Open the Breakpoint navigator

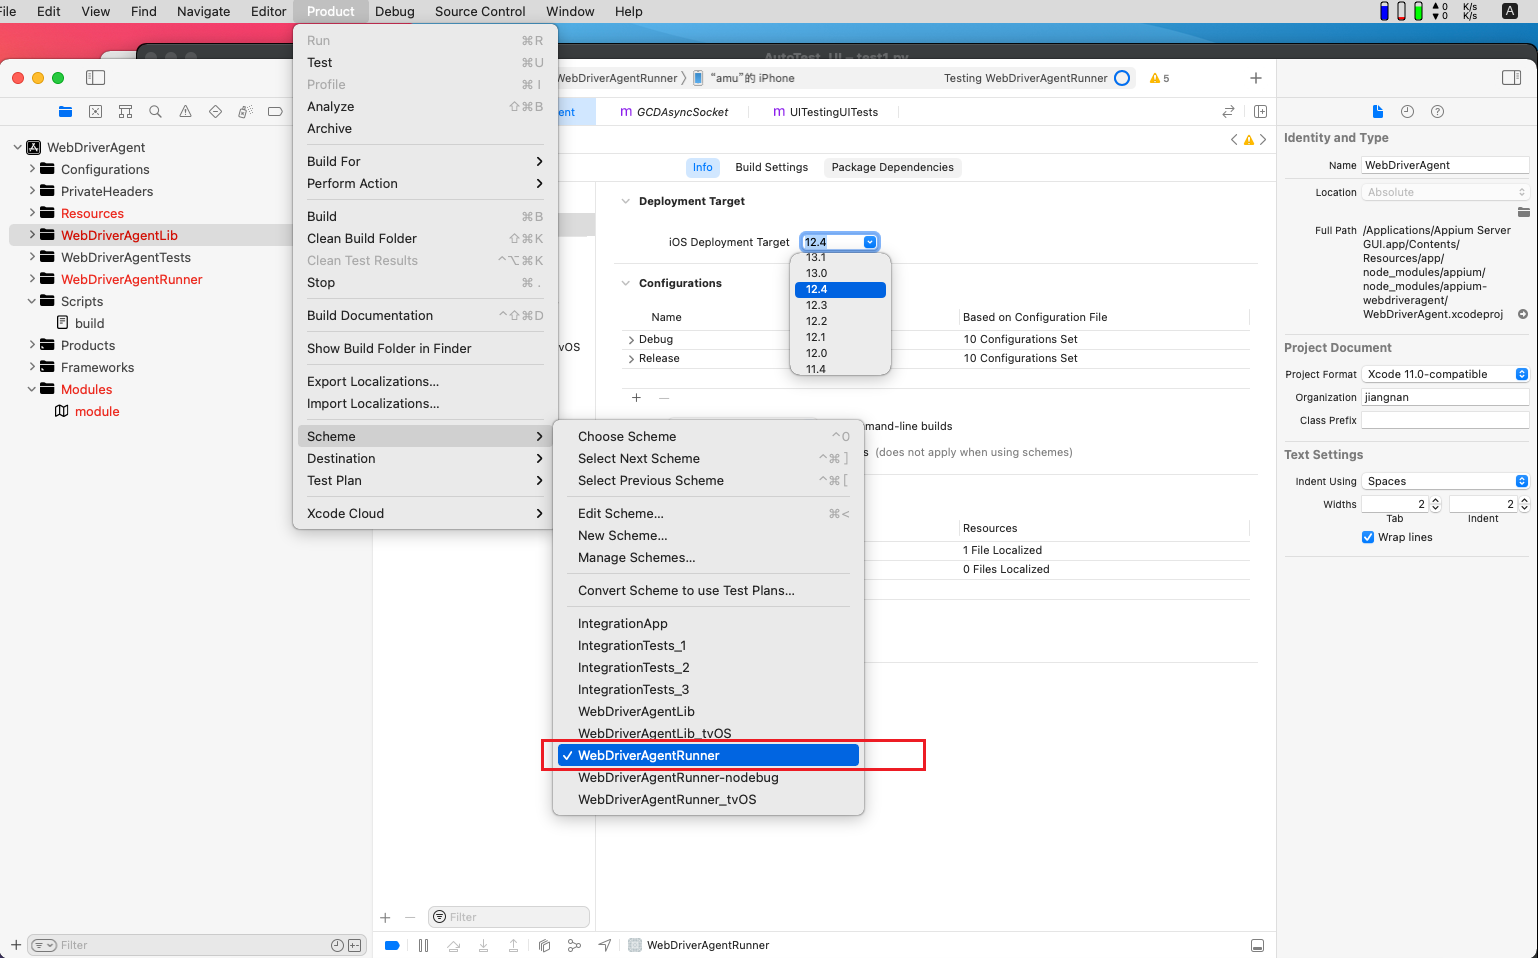point(275,112)
